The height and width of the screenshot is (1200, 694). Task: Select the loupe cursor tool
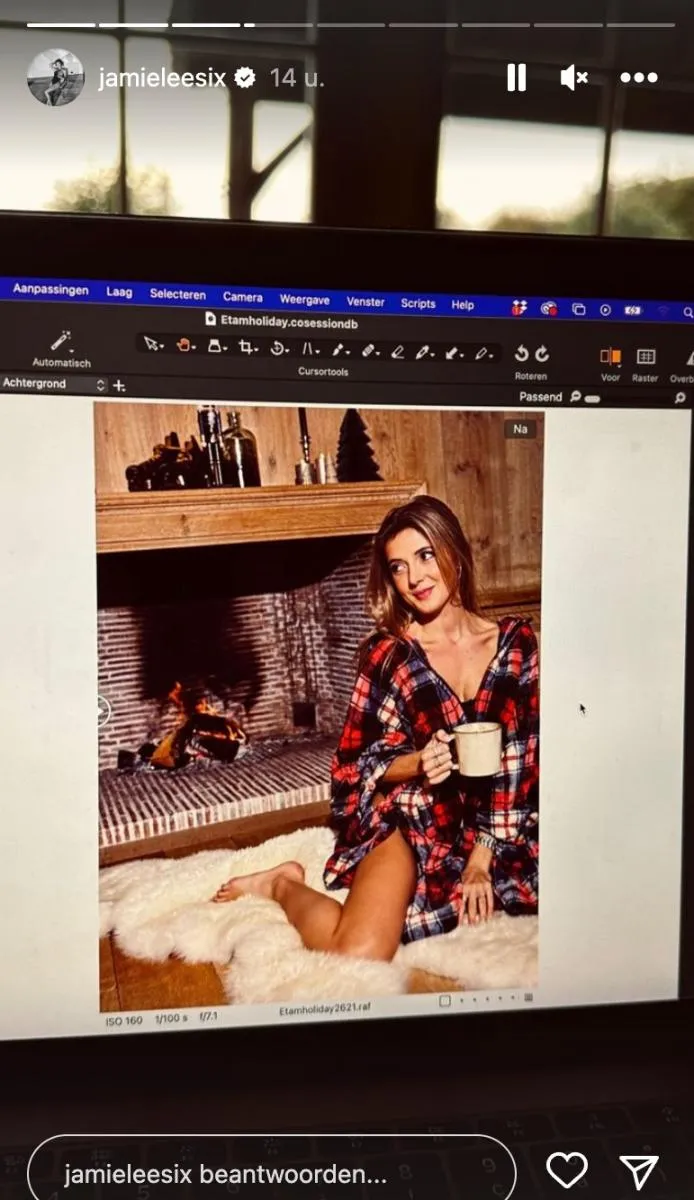pos(216,347)
